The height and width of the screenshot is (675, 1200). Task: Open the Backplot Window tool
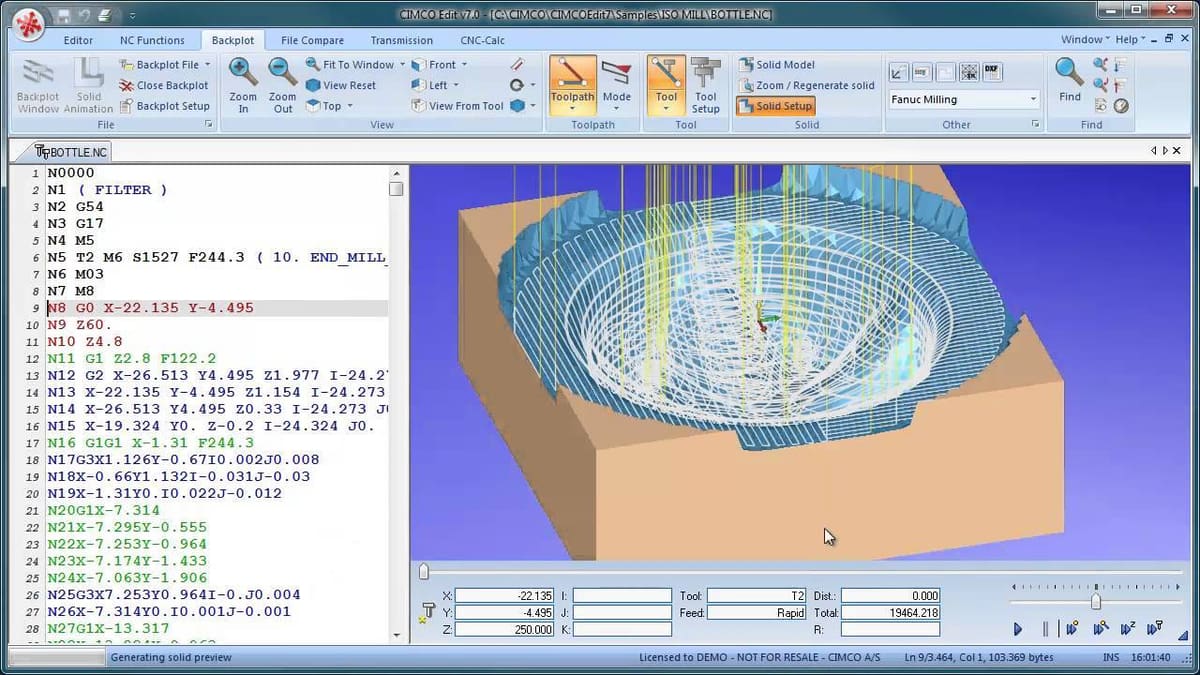(x=38, y=86)
